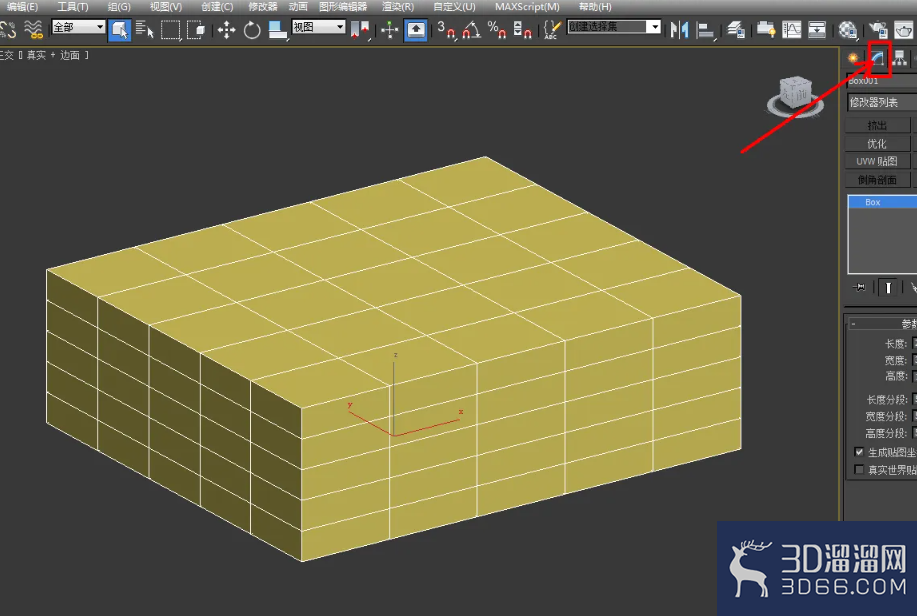Select Box in the modifier stack
Image resolution: width=917 pixels, height=616 pixels.
tap(872, 202)
